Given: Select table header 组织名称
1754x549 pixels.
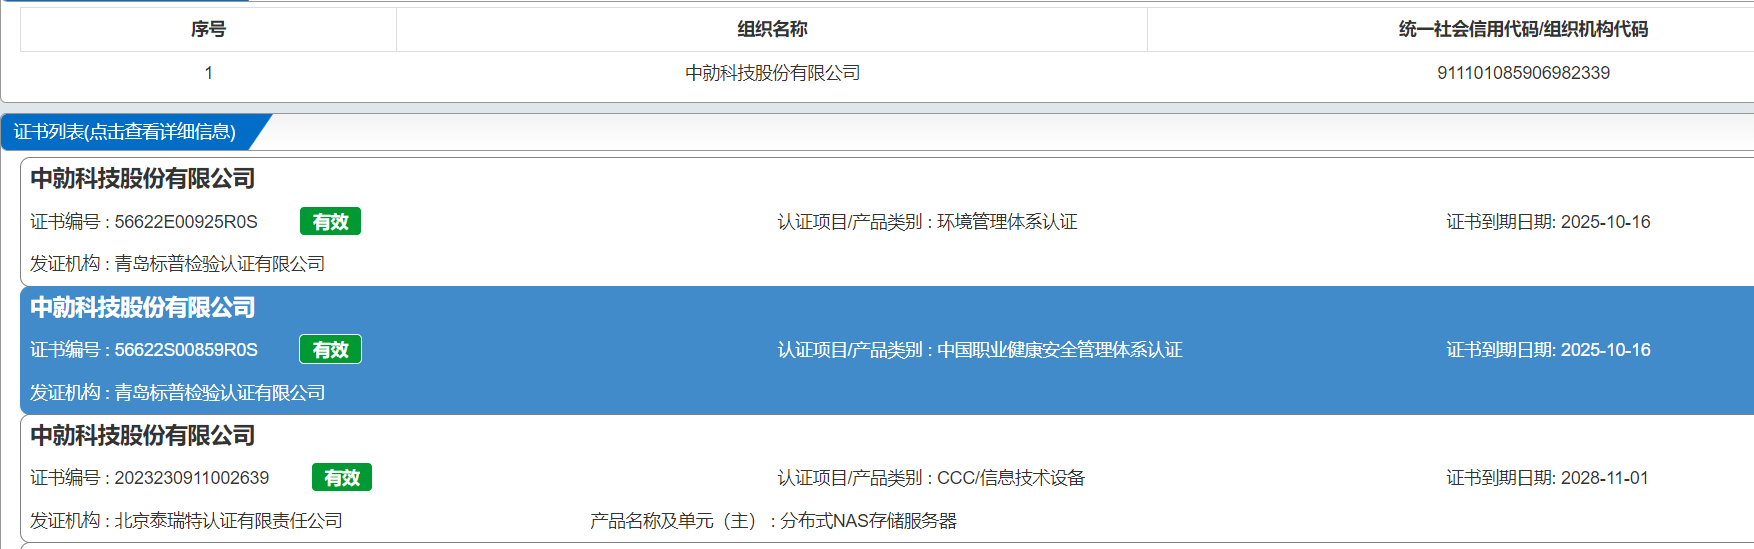Looking at the screenshot, I should [772, 30].
